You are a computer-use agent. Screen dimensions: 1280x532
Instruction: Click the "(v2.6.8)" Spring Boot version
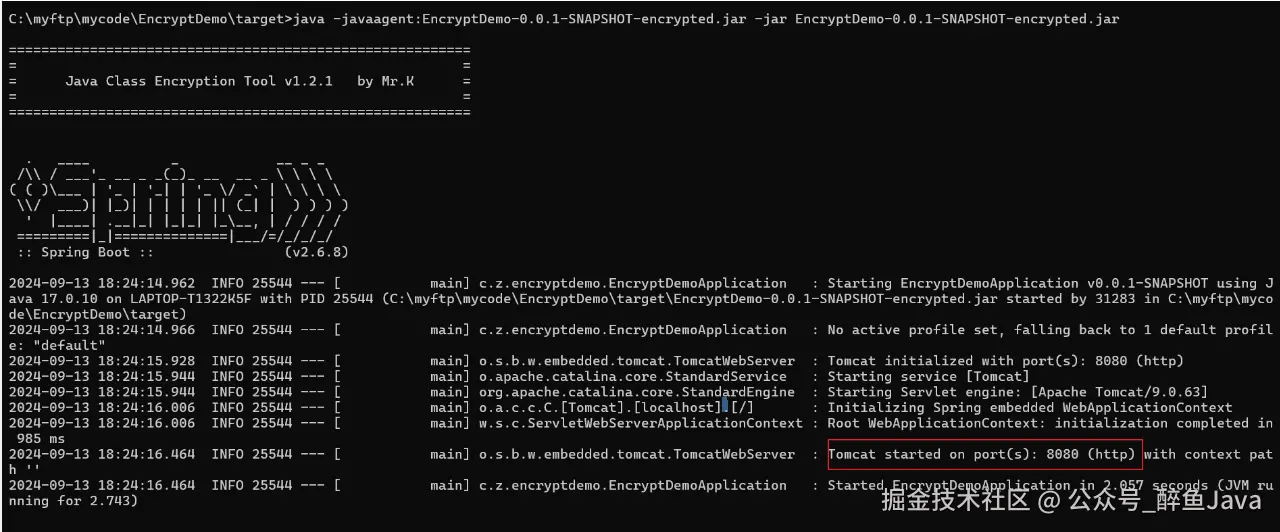coord(316,252)
